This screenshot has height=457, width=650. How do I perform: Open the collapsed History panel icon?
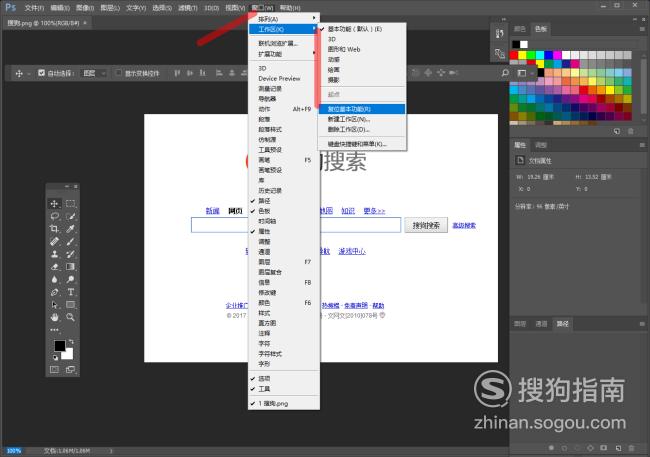coord(499,34)
